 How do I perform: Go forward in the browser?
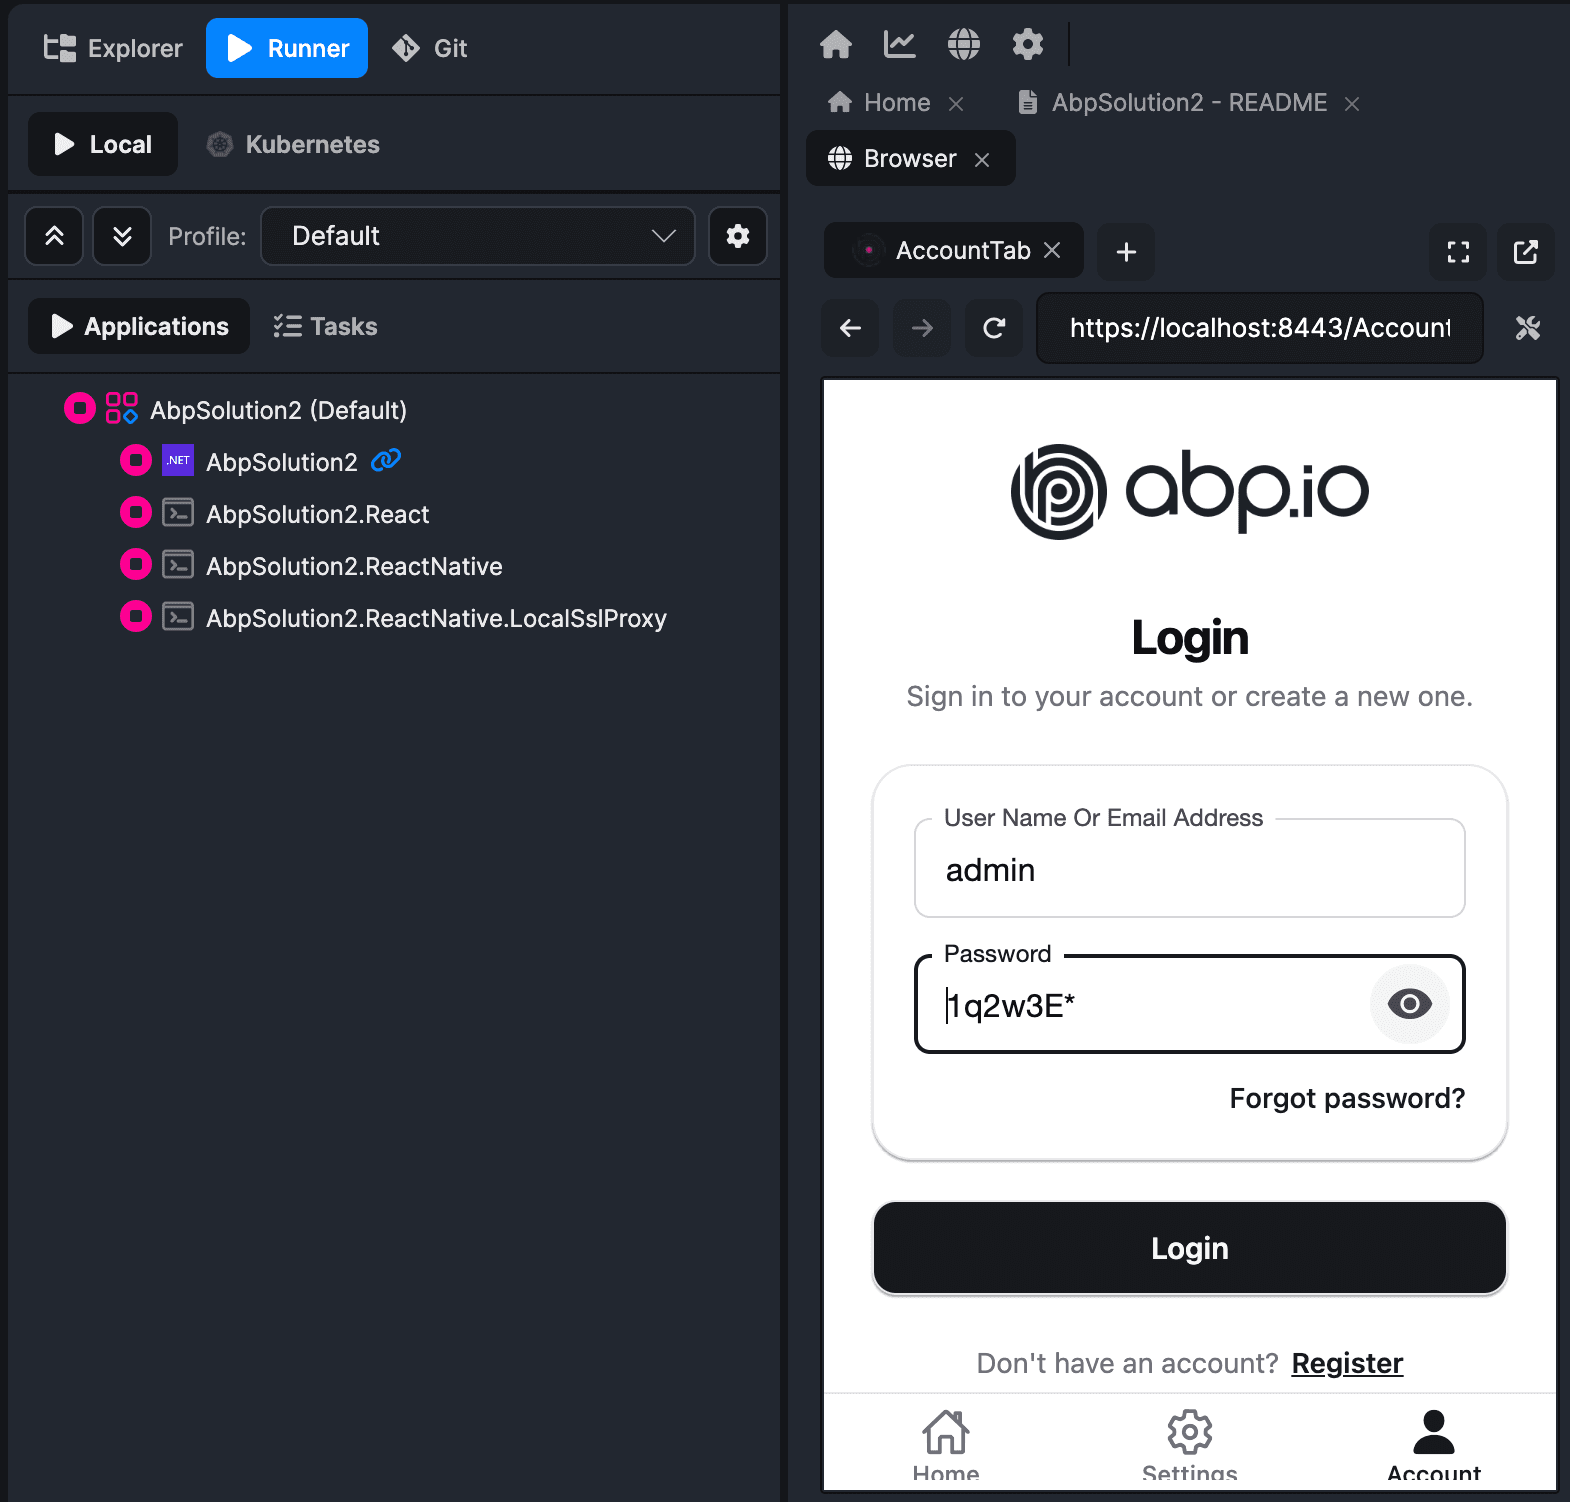pos(922,327)
